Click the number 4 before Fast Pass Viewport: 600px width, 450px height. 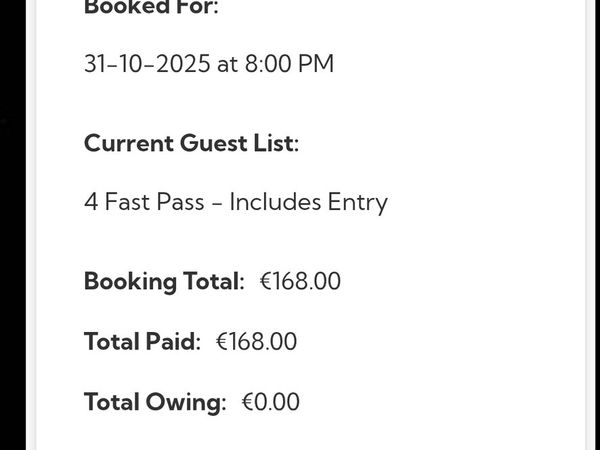91,202
